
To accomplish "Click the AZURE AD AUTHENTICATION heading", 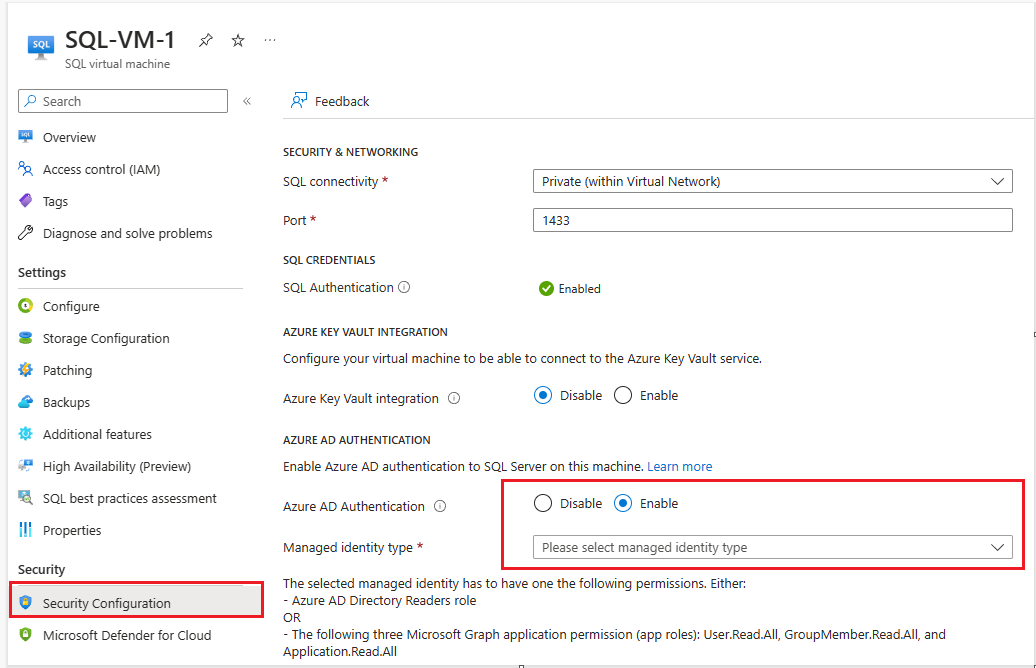I will [x=357, y=440].
